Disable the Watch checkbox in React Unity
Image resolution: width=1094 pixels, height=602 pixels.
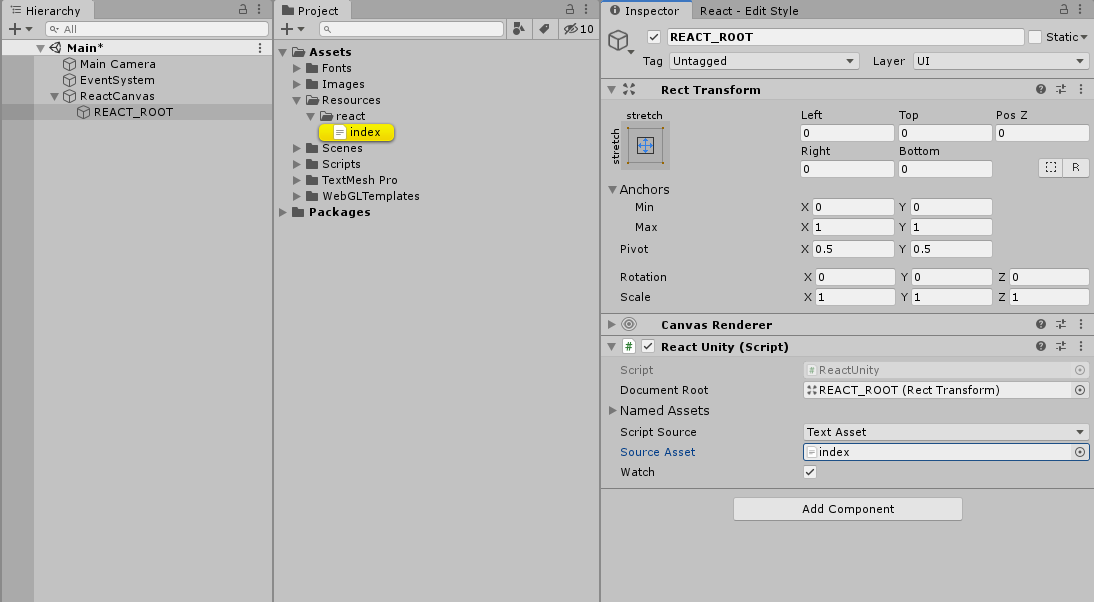tap(809, 472)
